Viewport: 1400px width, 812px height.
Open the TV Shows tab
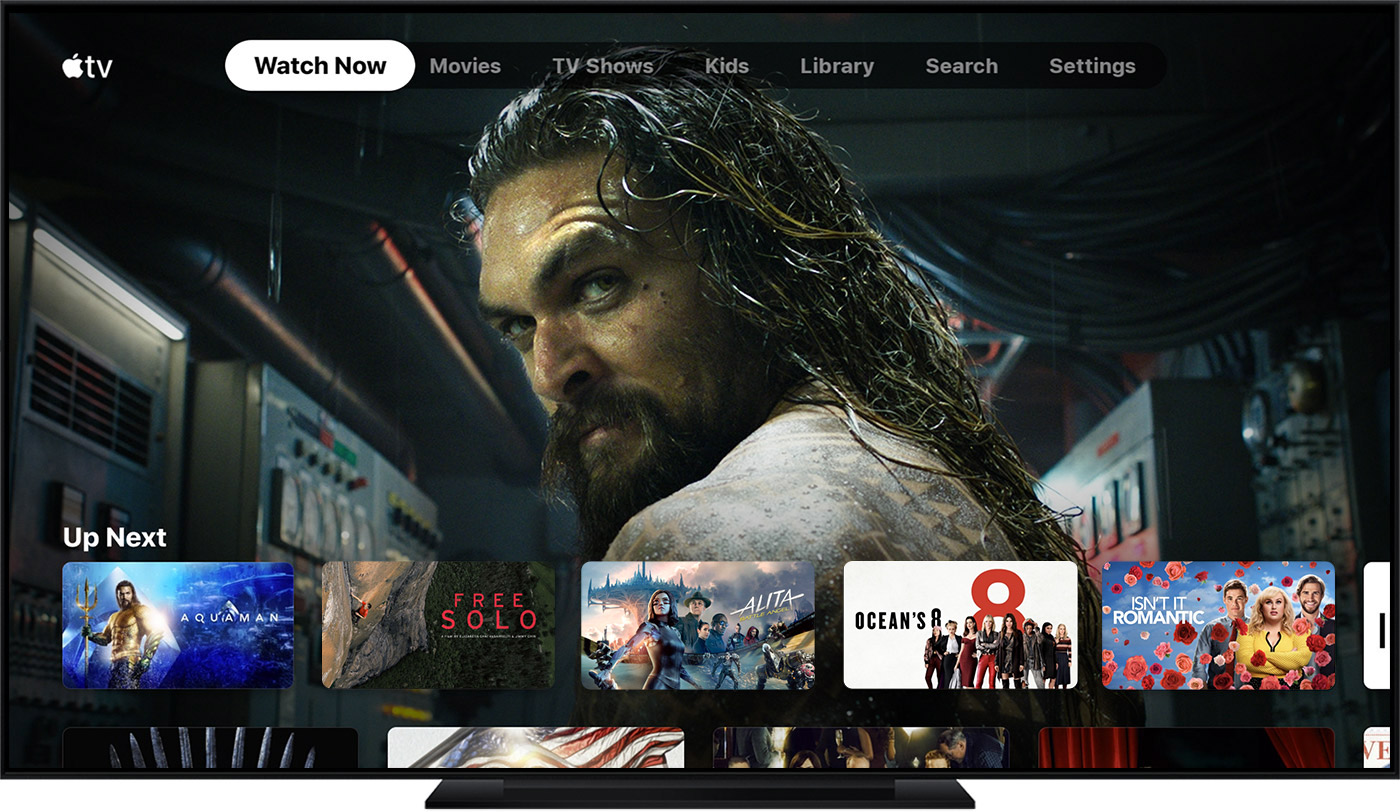(603, 66)
